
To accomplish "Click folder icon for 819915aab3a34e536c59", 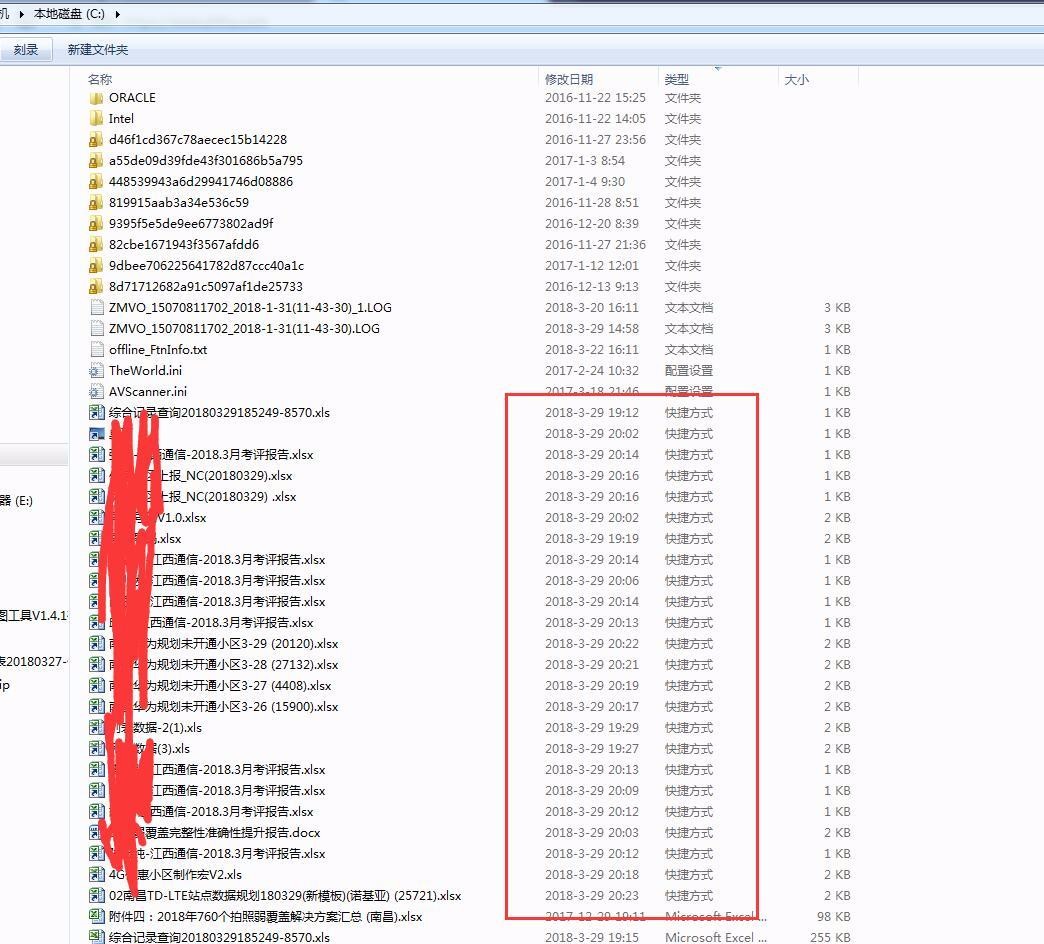I will (x=96, y=202).
